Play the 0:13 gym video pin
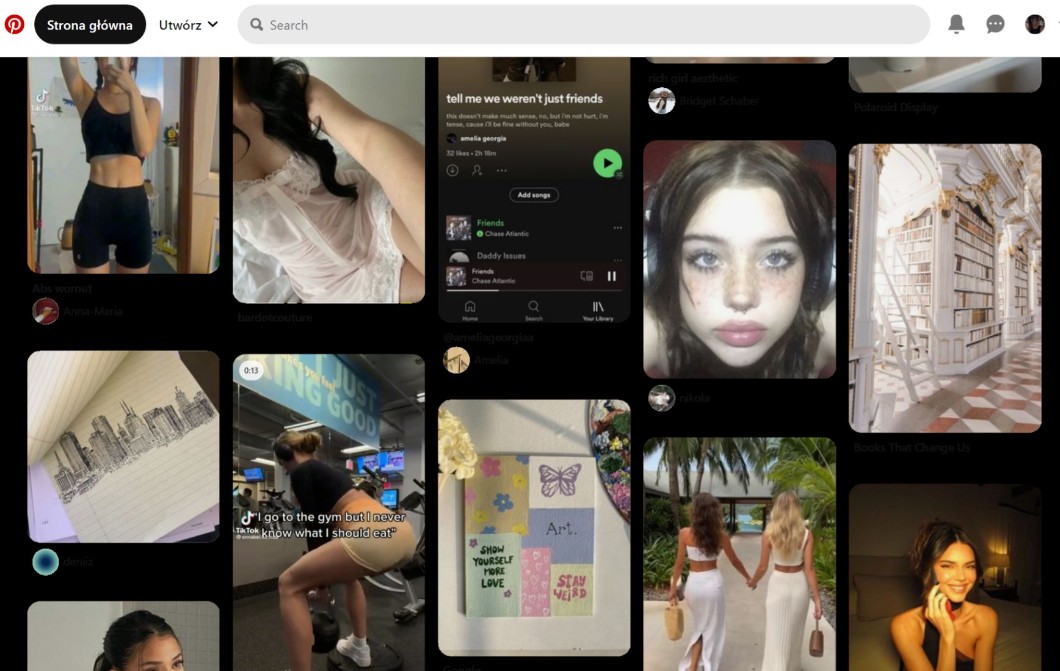 (329, 510)
